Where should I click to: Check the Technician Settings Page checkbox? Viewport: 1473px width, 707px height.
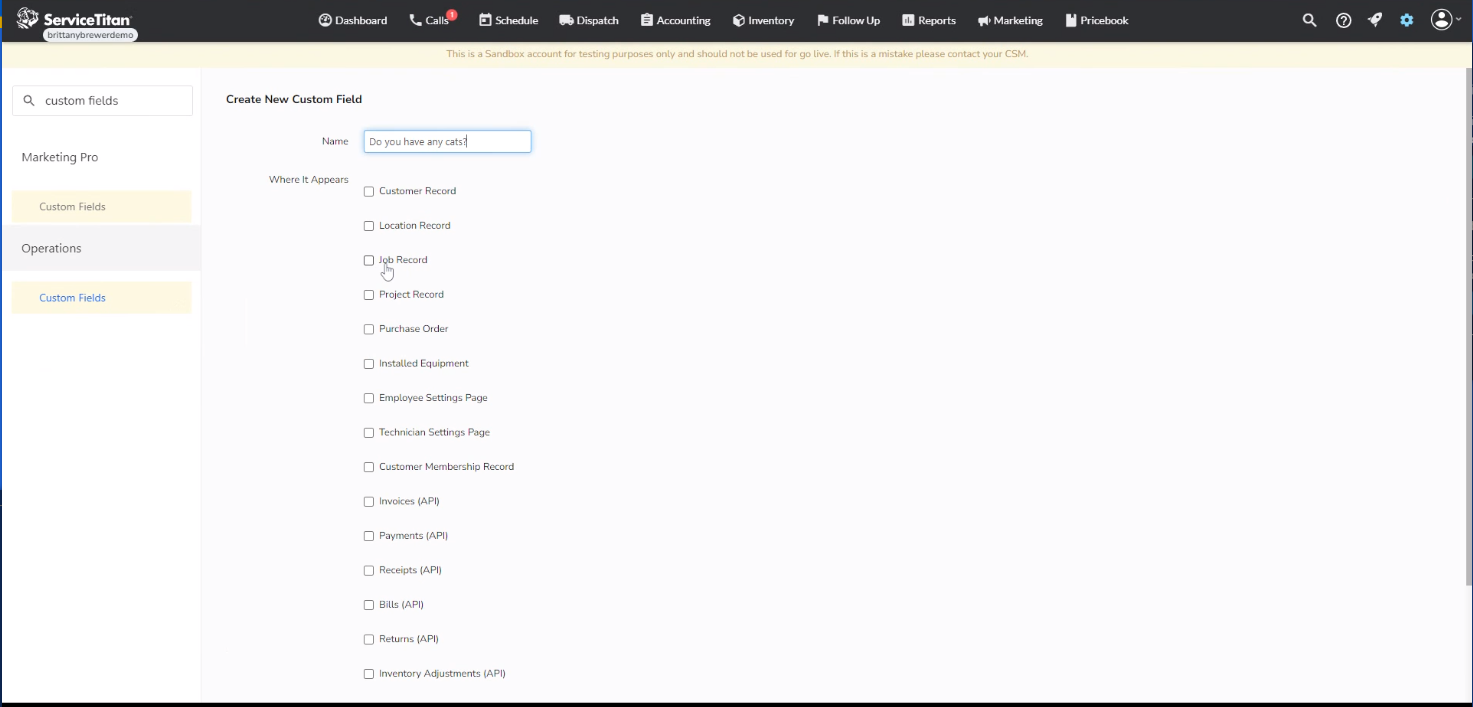(369, 433)
